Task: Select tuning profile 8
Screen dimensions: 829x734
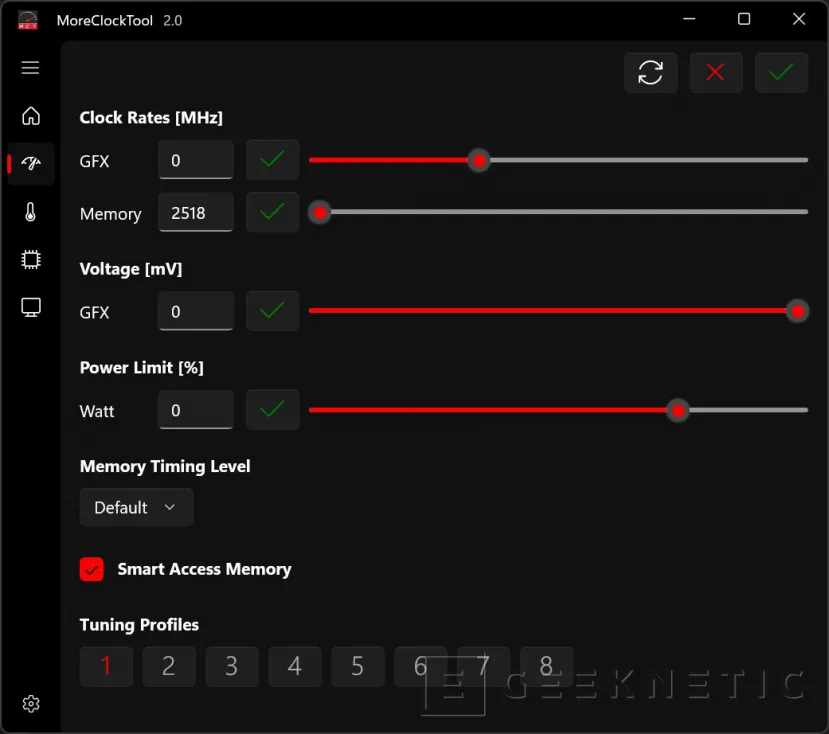Action: 546,666
